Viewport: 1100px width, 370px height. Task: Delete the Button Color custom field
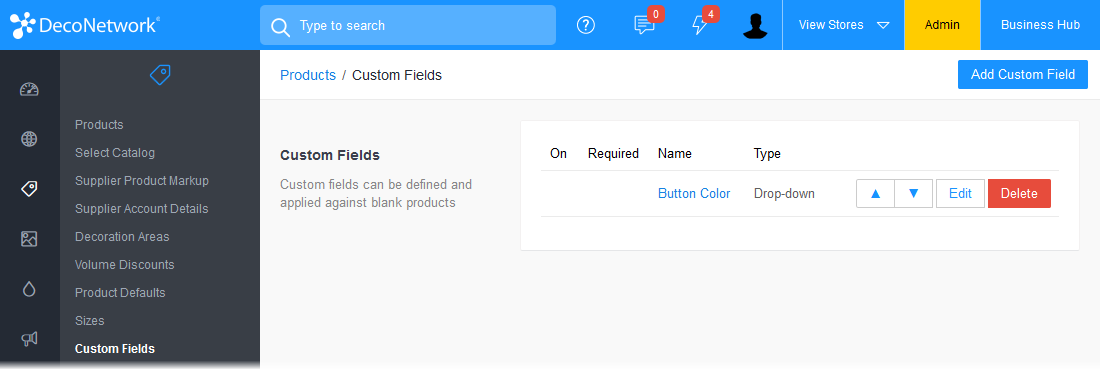(1019, 194)
